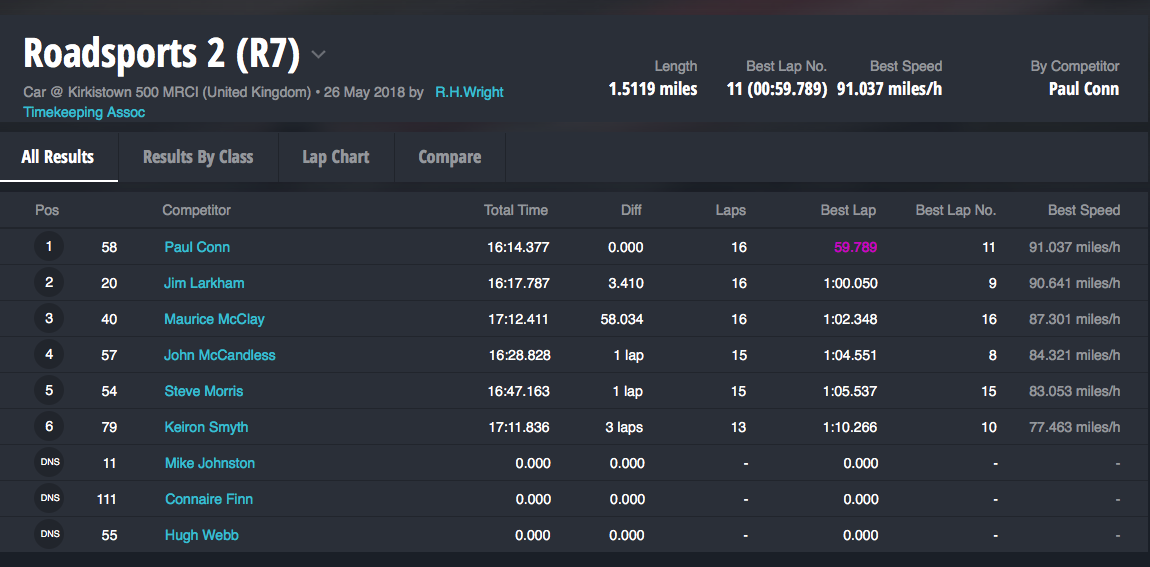The height and width of the screenshot is (567, 1150).
Task: Click Paul Conn's purple best lap time
Action: (x=855, y=247)
